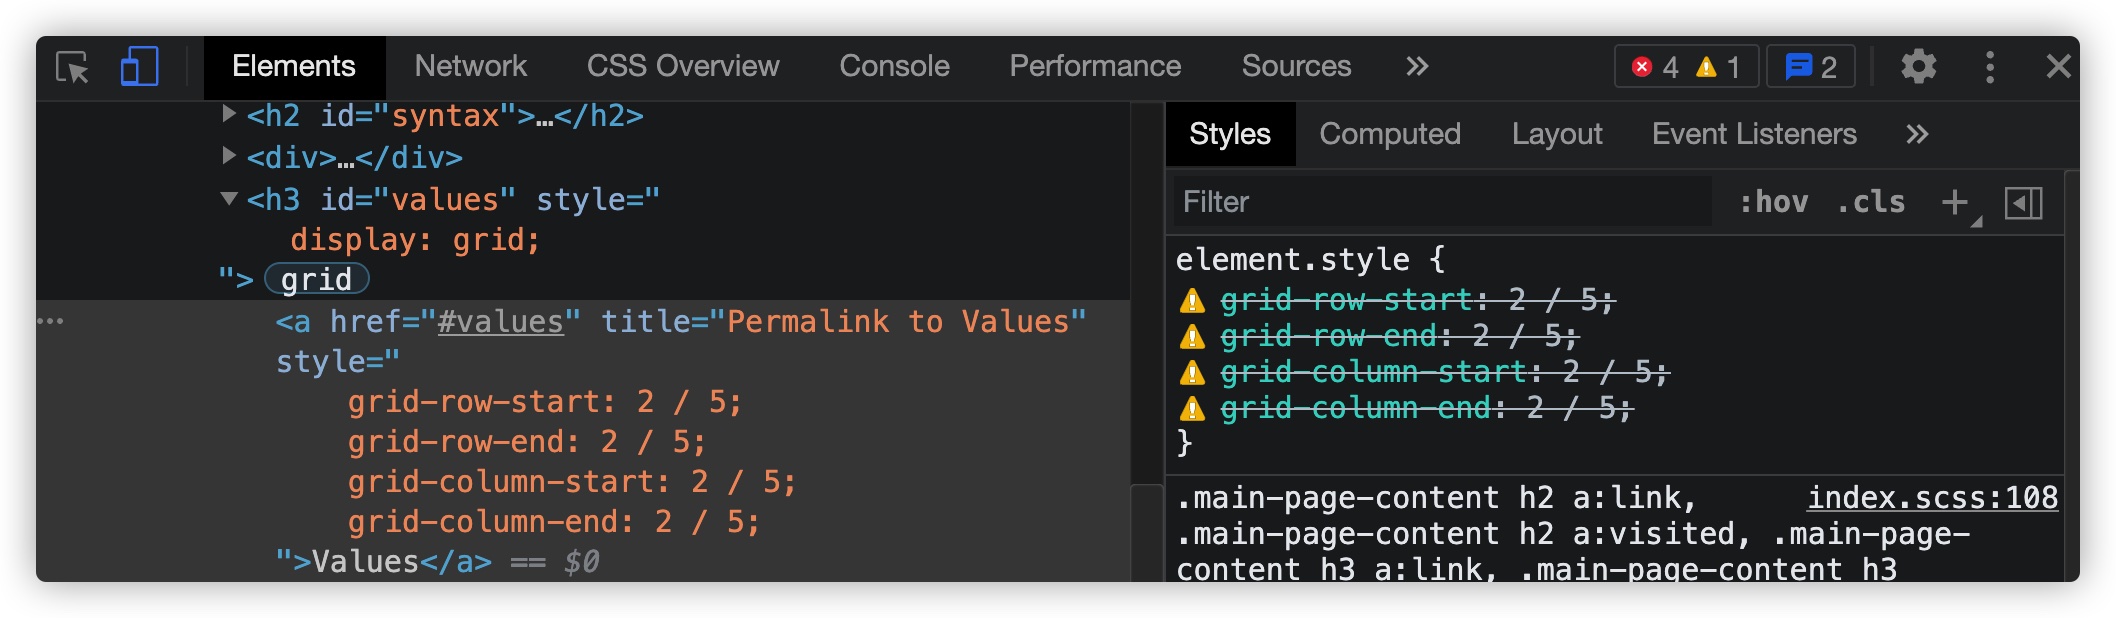The image size is (2116, 618).
Task: Toggle the device toolbar icon
Action: (139, 67)
